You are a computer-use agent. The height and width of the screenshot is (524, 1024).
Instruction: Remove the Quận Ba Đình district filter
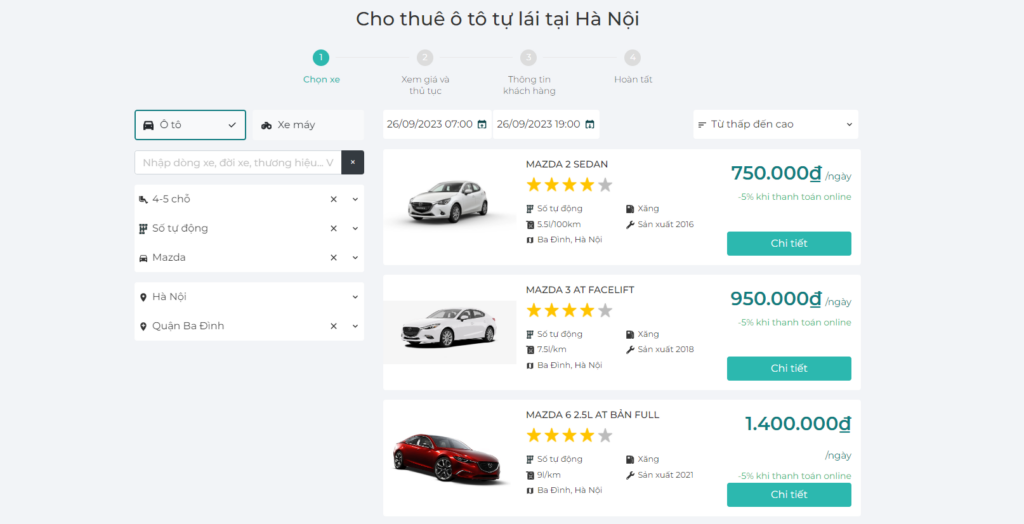pos(334,326)
